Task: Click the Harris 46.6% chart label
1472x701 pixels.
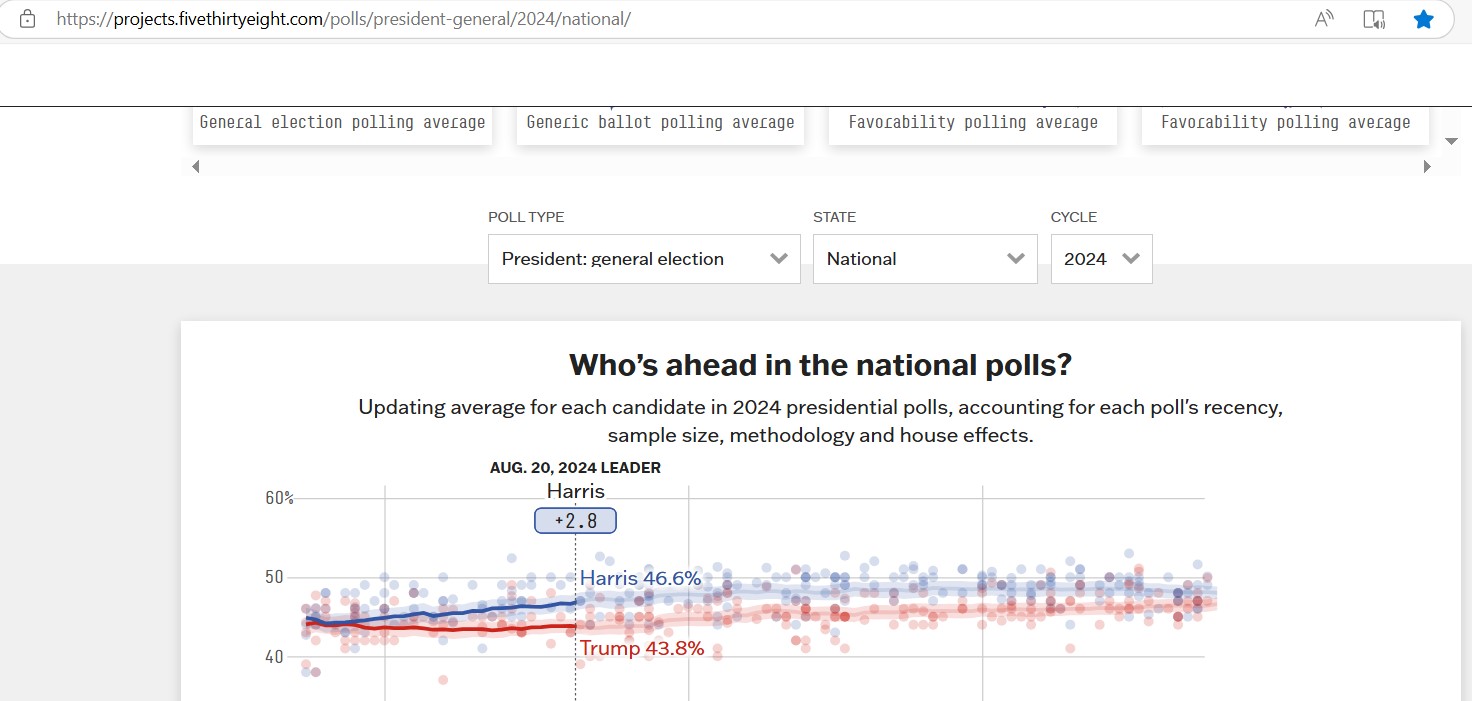Action: tap(640, 579)
